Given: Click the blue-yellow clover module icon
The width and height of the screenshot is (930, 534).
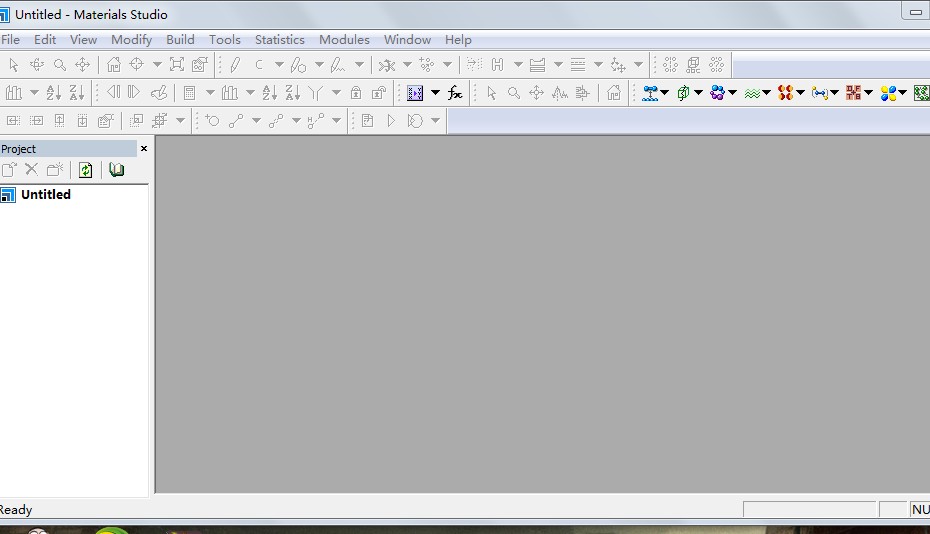Looking at the screenshot, I should click(888, 93).
